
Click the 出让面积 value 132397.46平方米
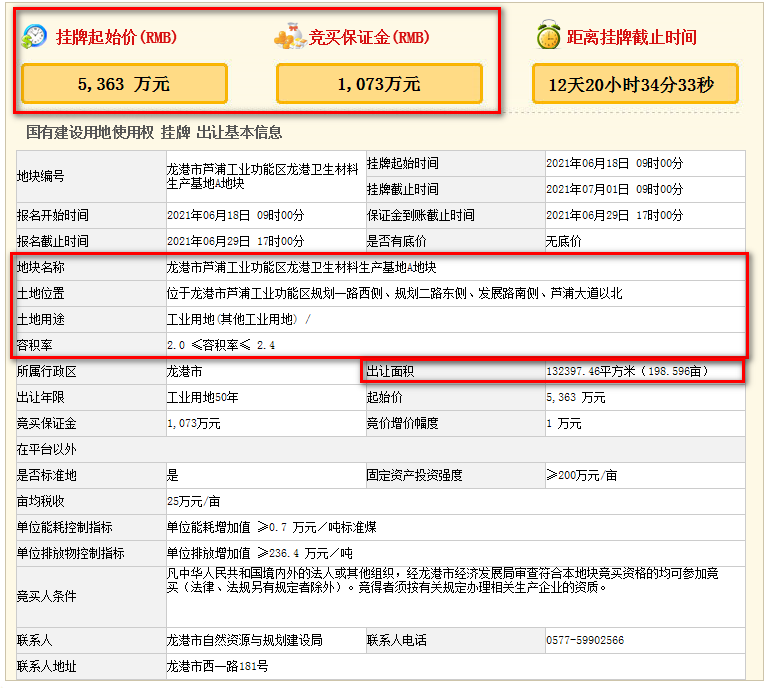click(x=591, y=371)
